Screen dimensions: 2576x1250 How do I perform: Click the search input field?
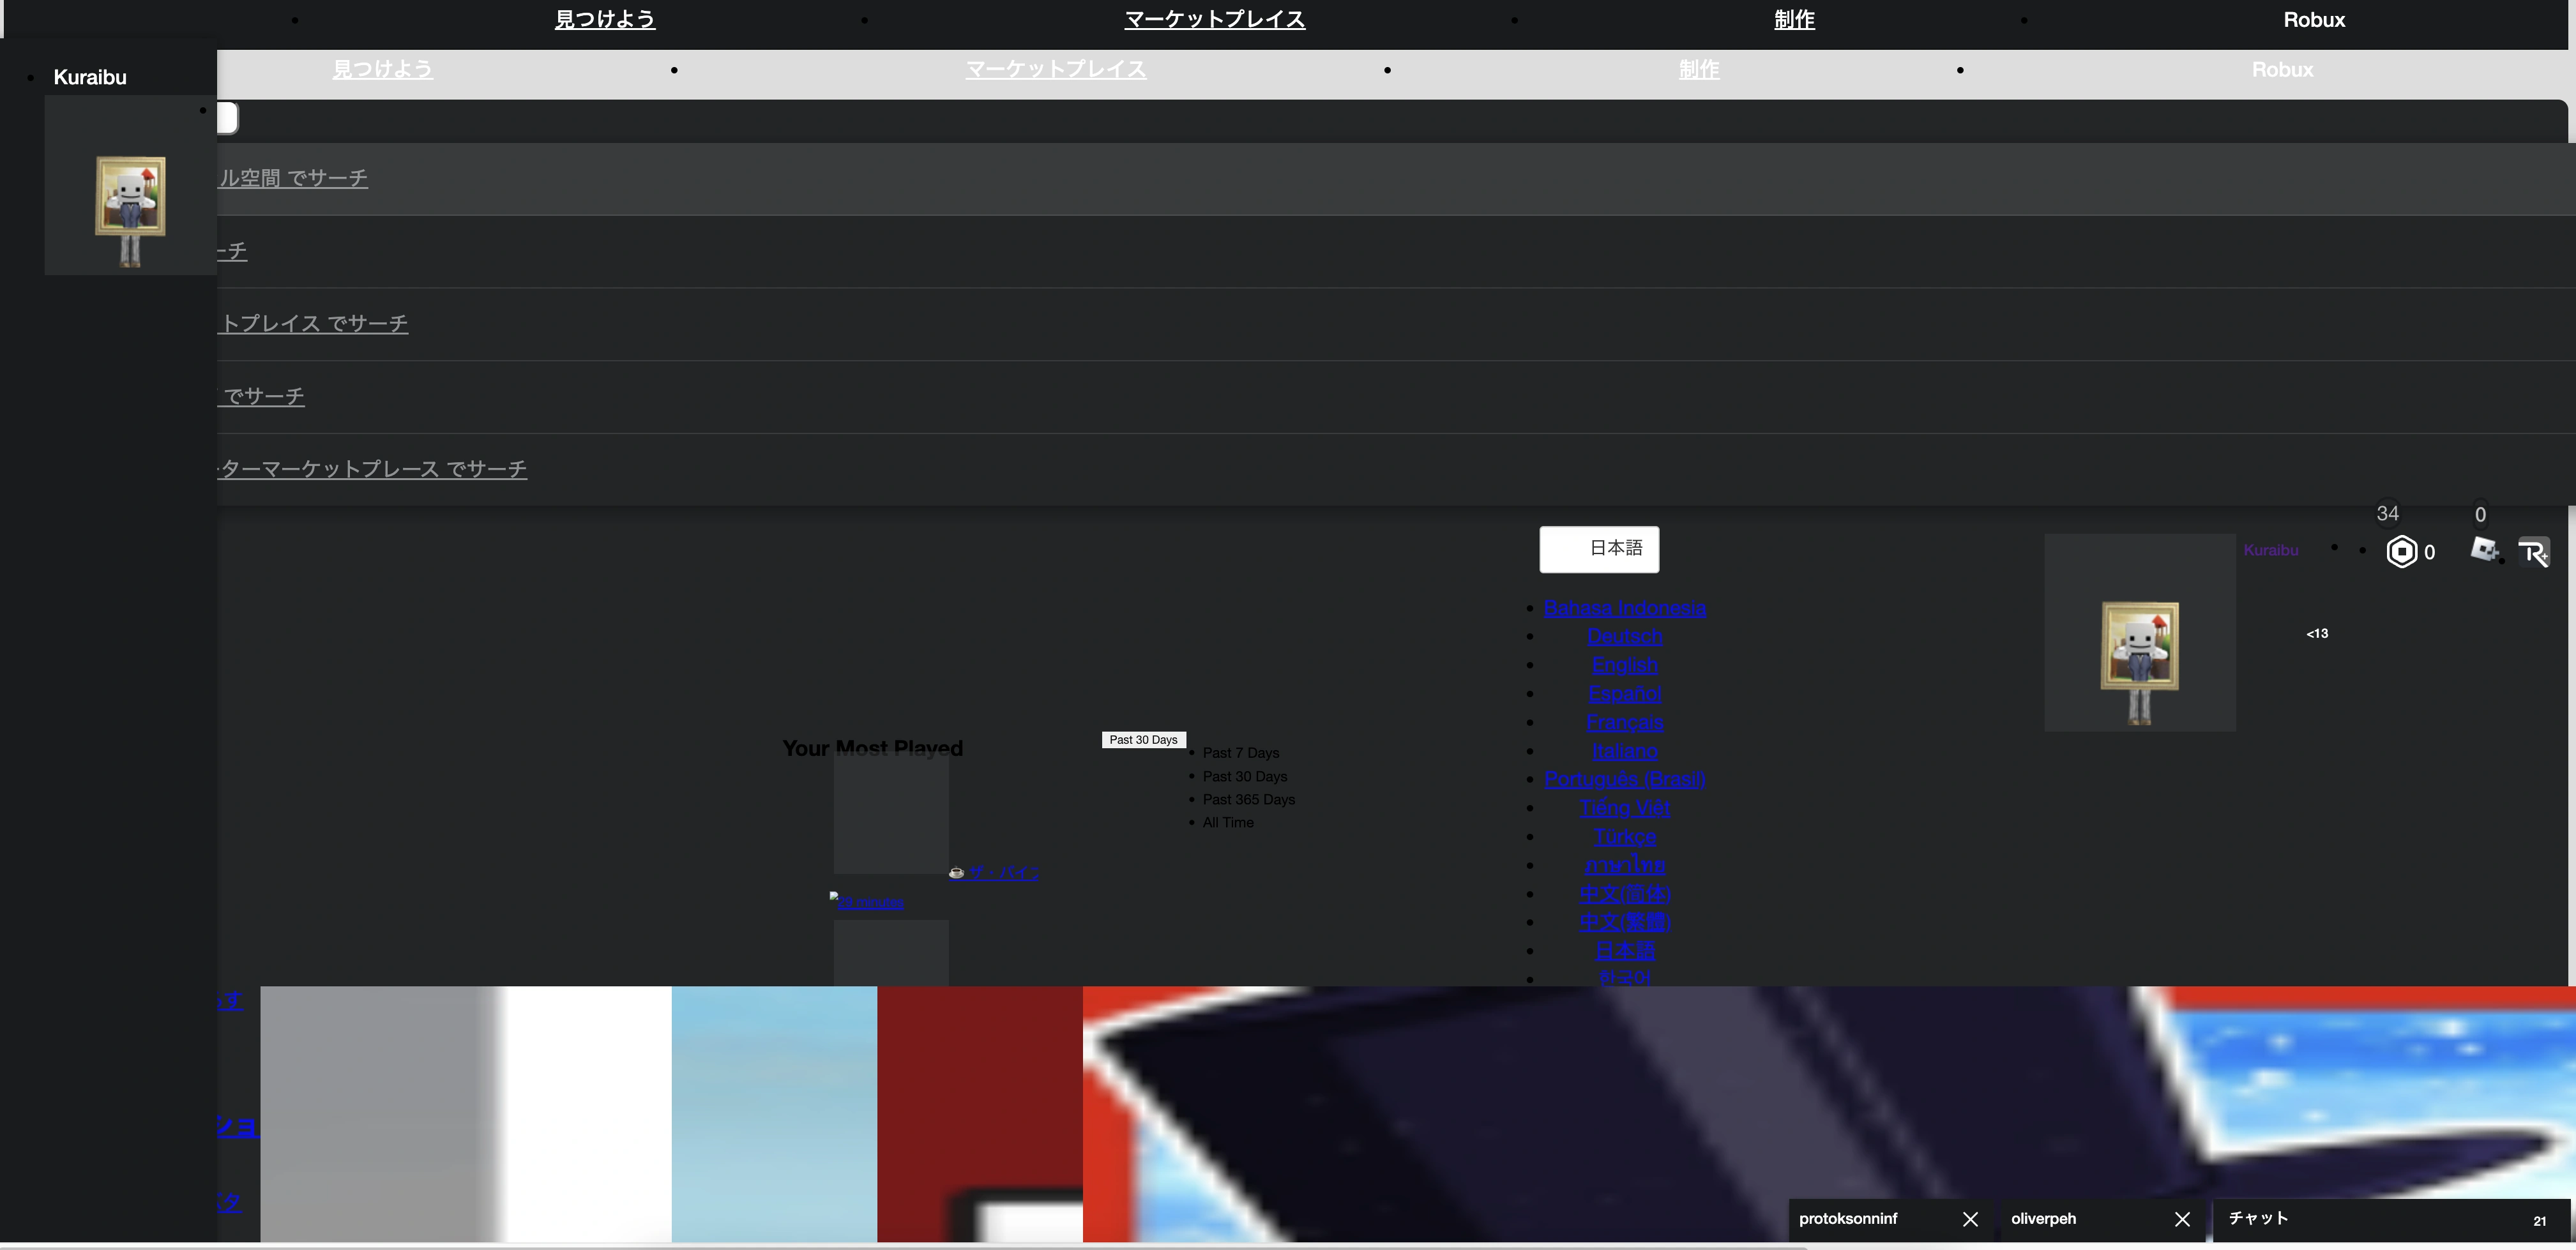(x=228, y=118)
